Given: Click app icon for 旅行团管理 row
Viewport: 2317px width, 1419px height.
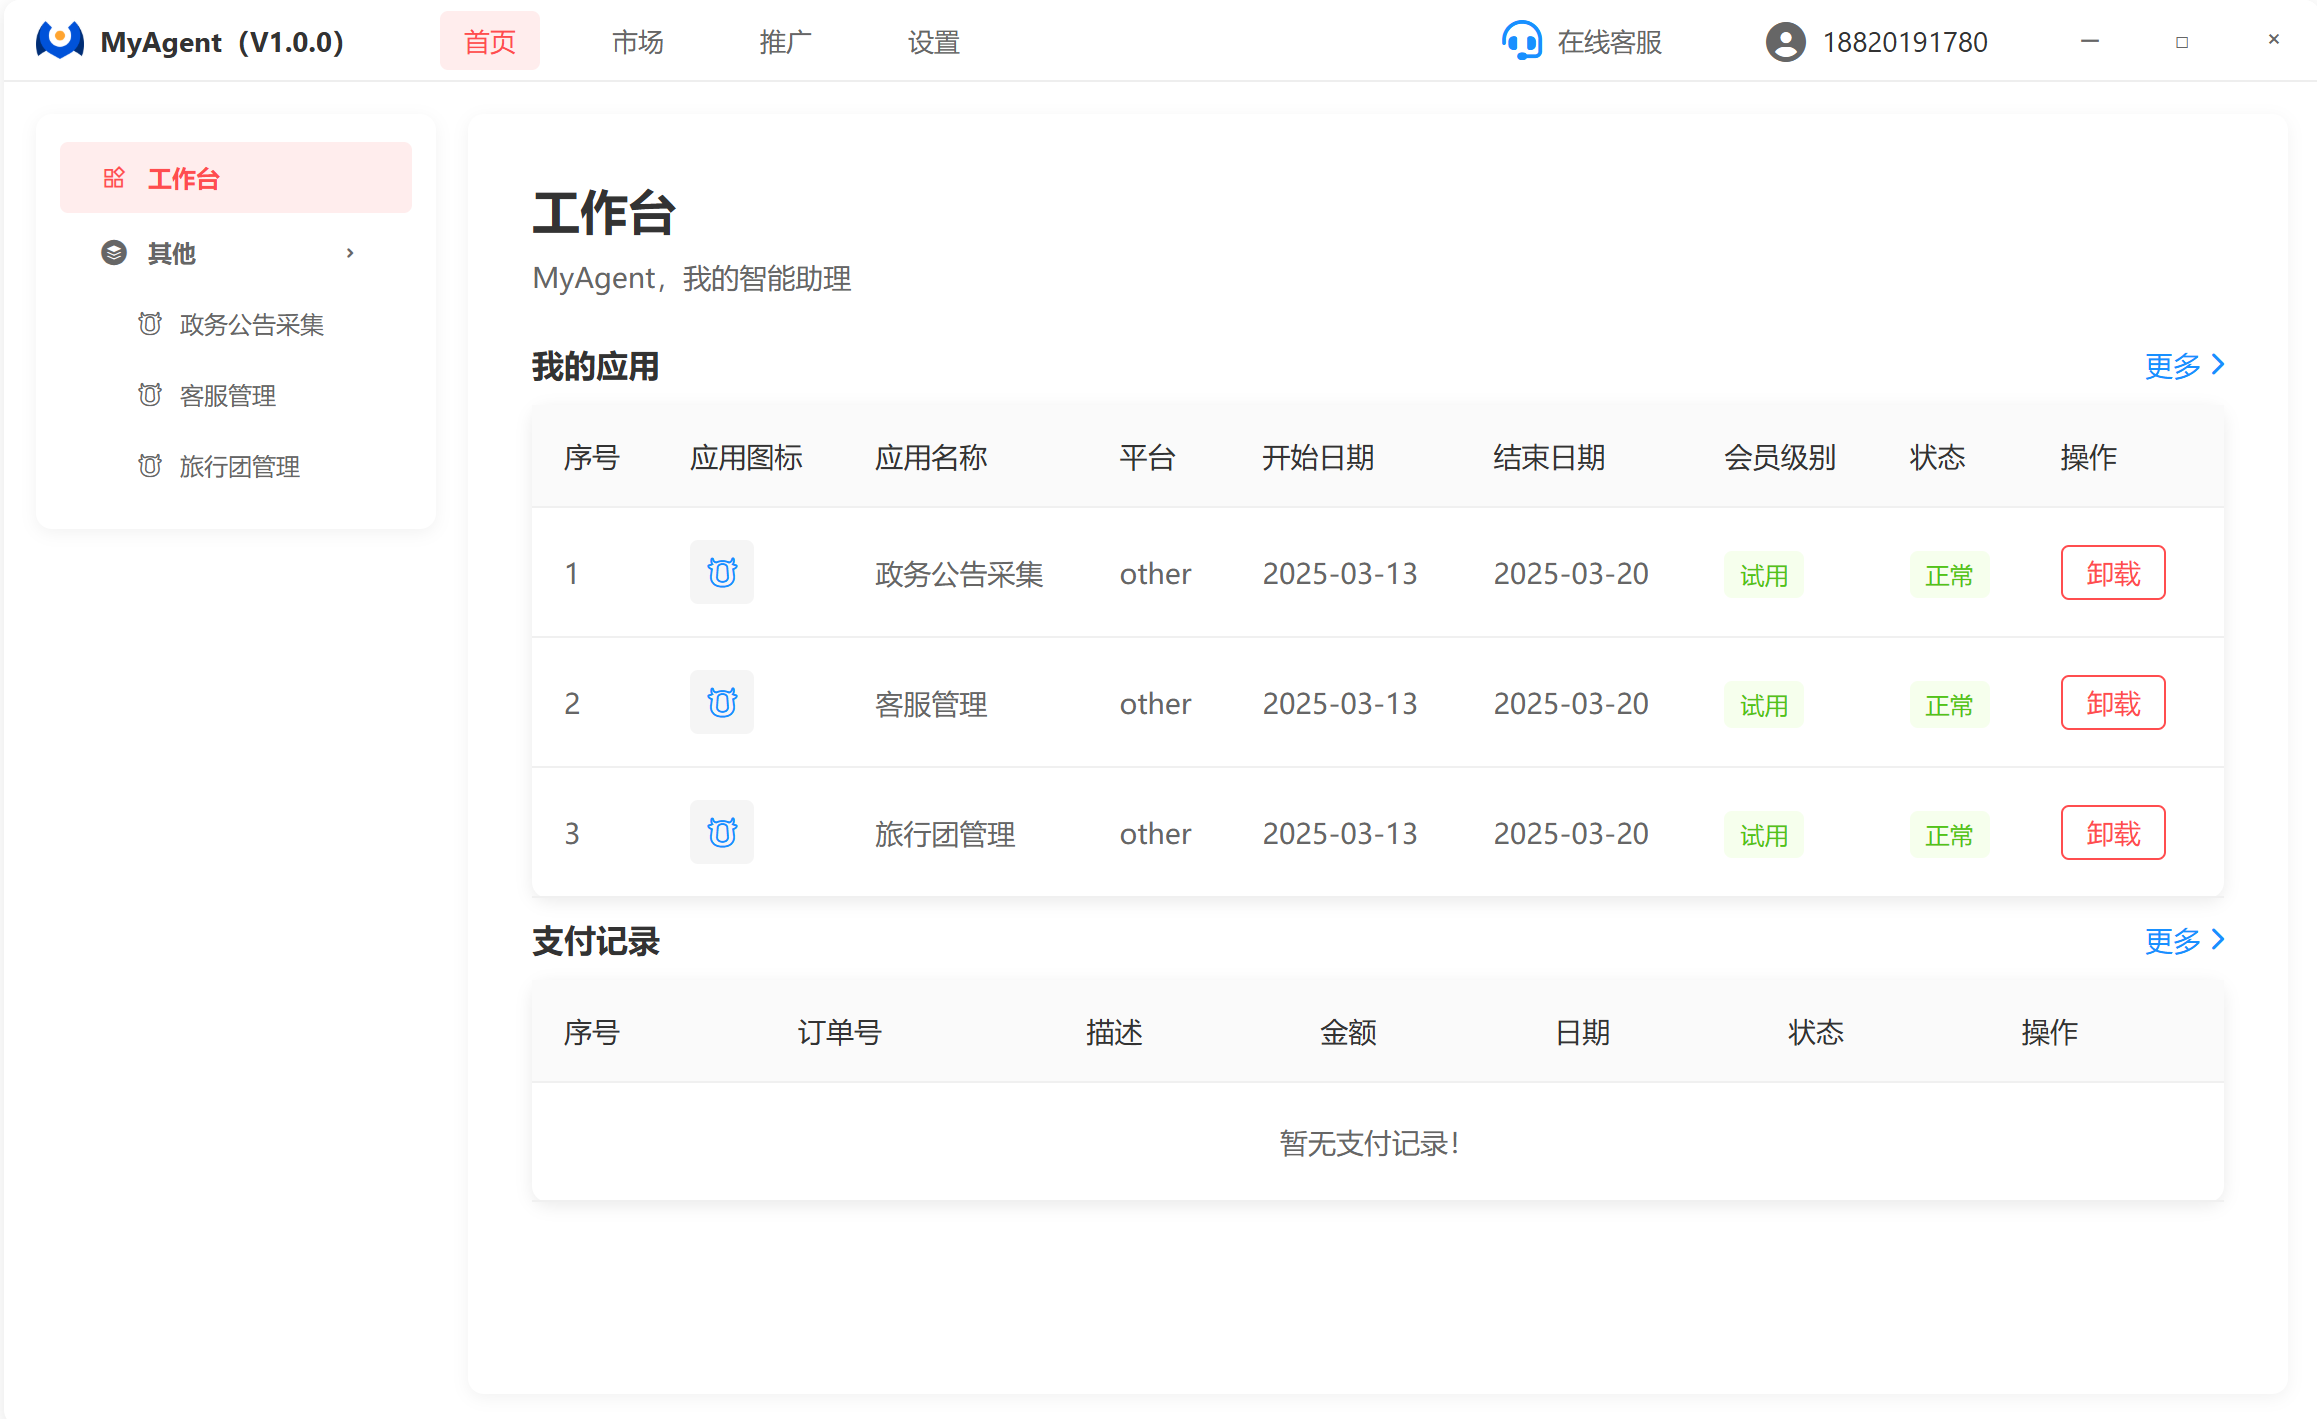Looking at the screenshot, I should coord(721,833).
